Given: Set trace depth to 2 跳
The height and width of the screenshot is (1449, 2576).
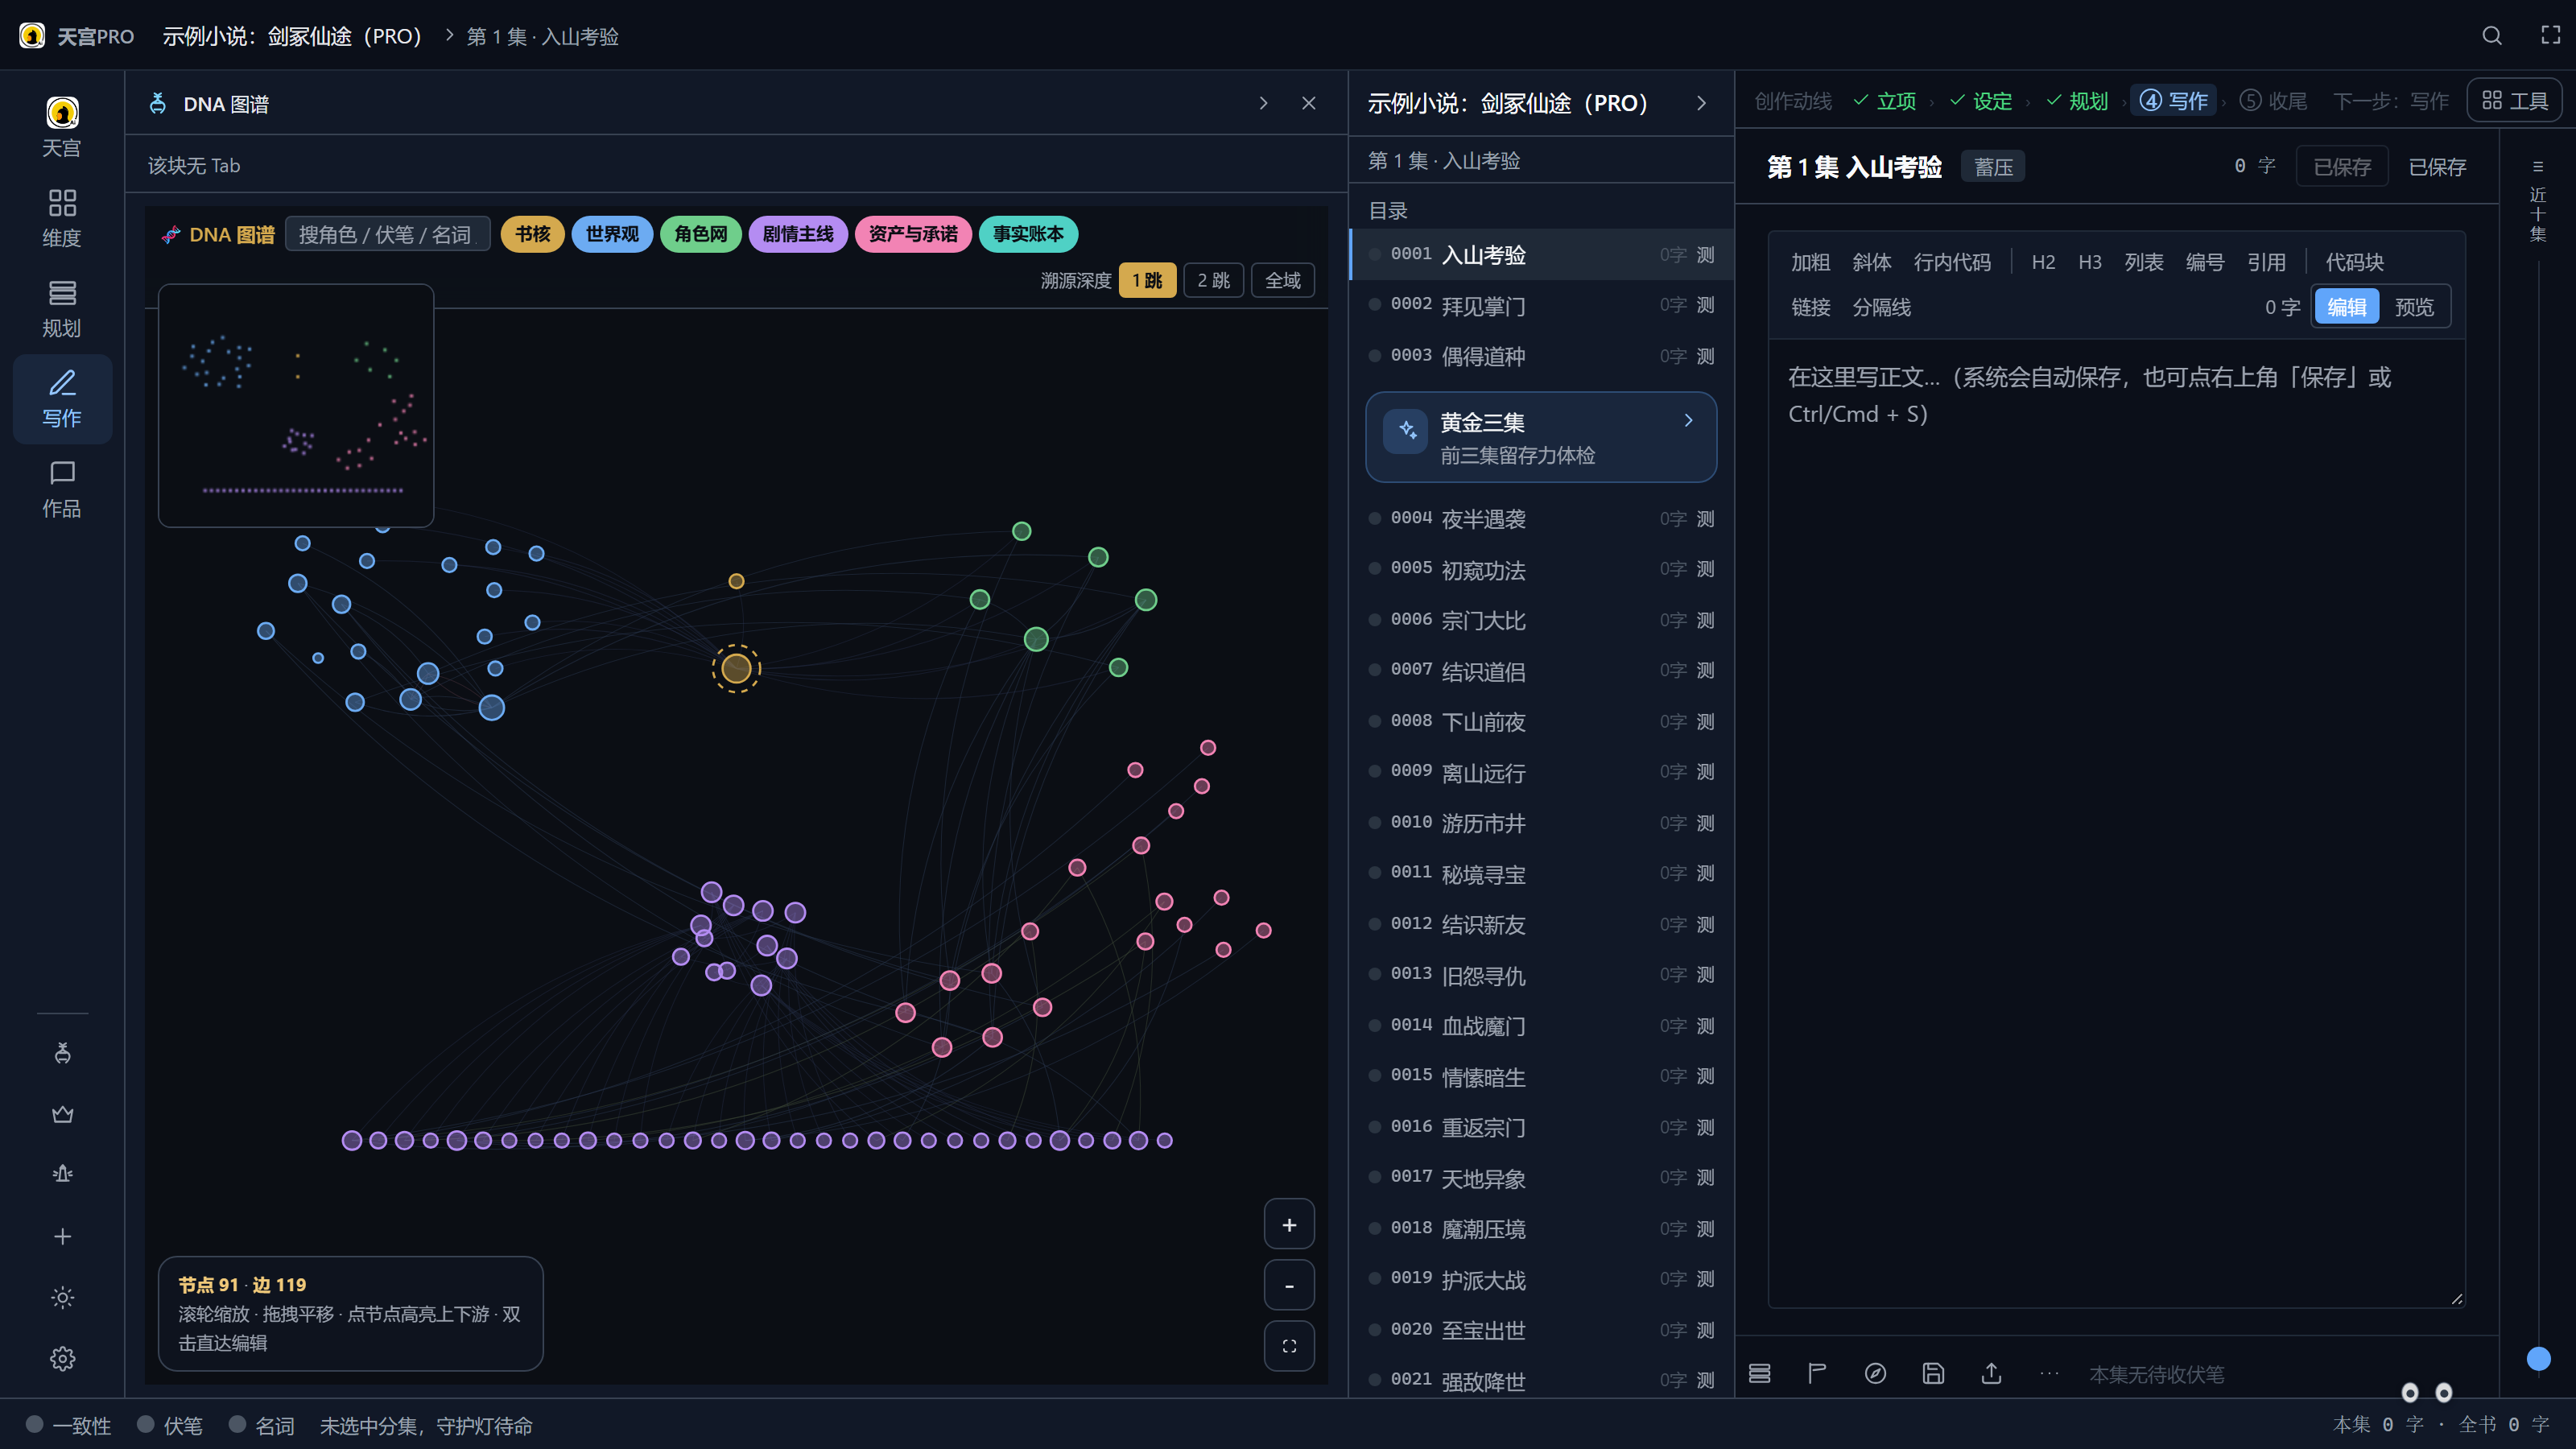Looking at the screenshot, I should pyautogui.click(x=1213, y=280).
